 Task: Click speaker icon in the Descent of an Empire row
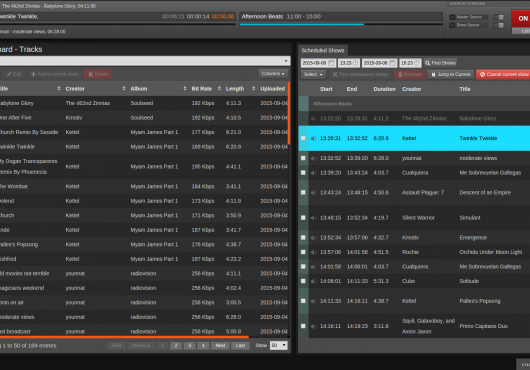(x=313, y=193)
